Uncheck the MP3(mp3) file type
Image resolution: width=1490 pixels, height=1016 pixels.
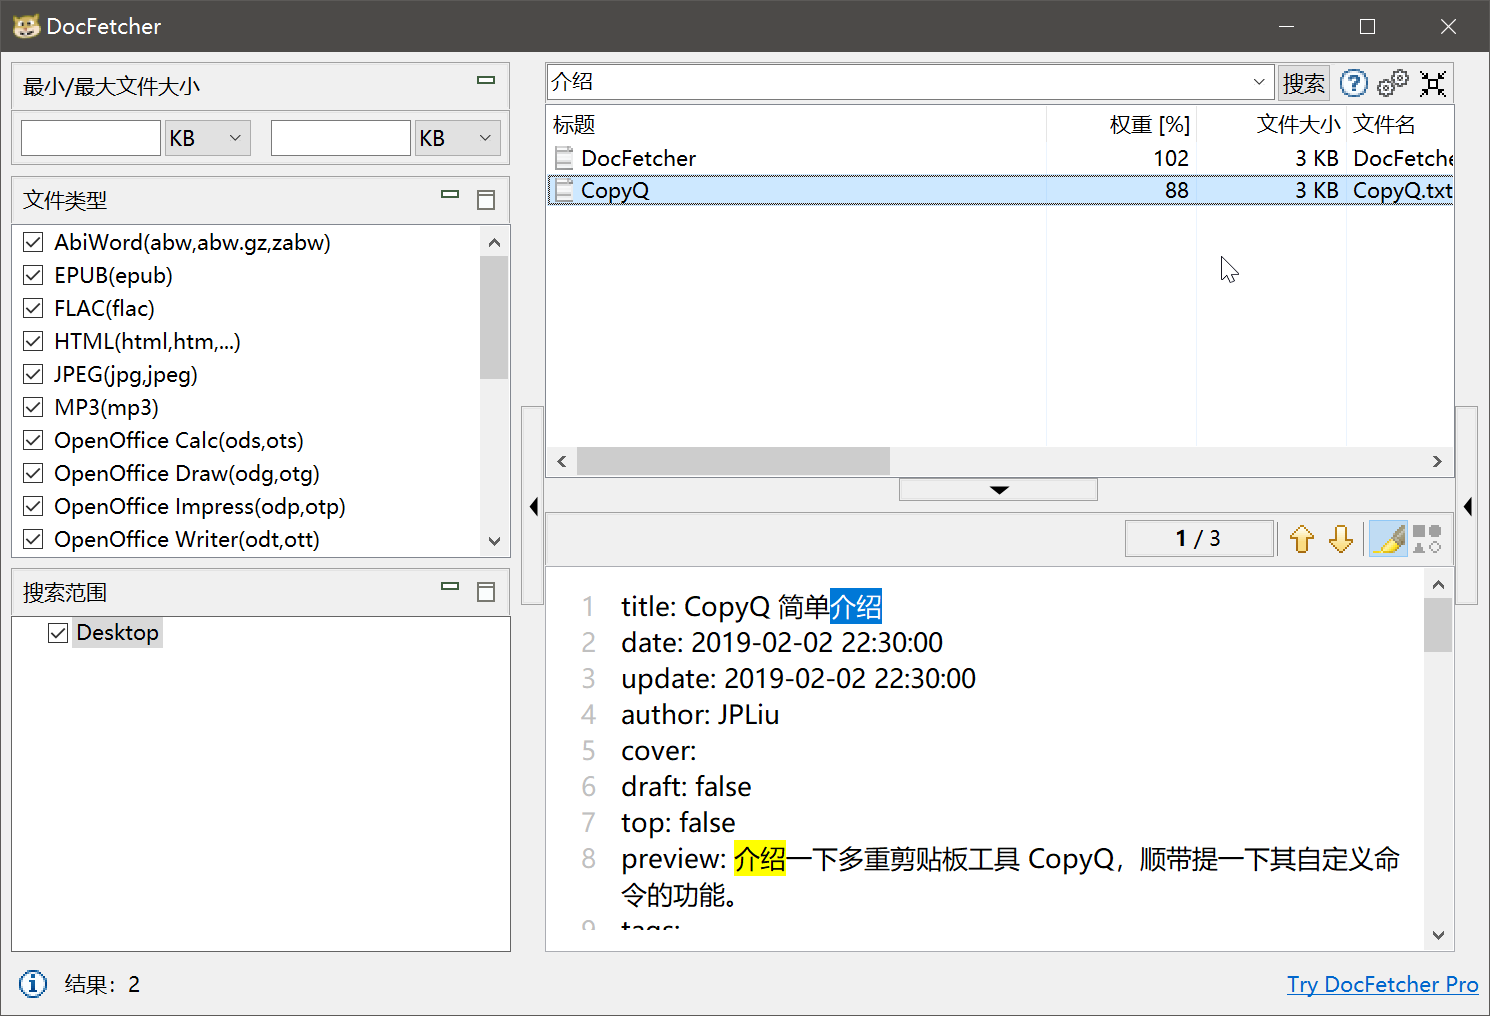point(32,407)
